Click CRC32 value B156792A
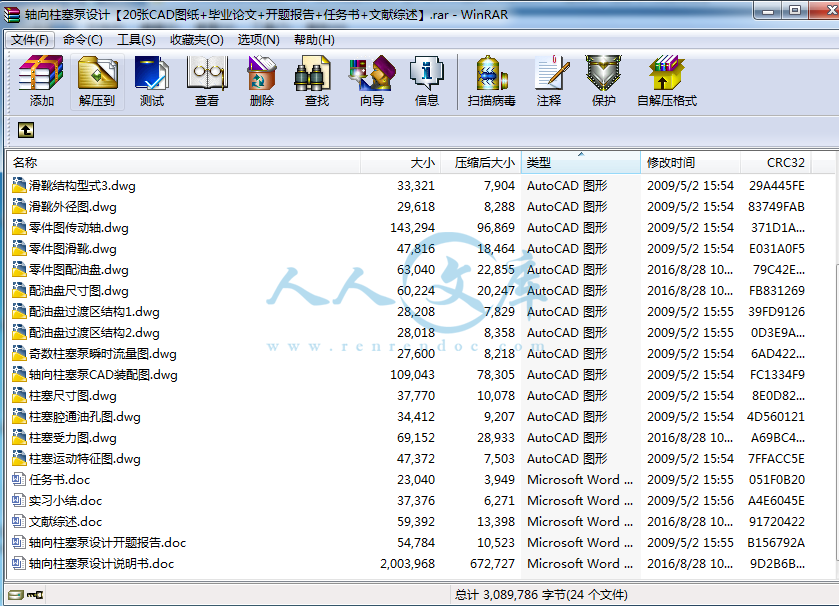 (776, 542)
